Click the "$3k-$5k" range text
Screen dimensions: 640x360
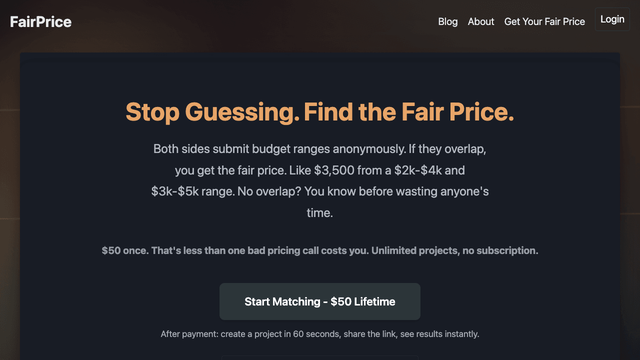175,191
